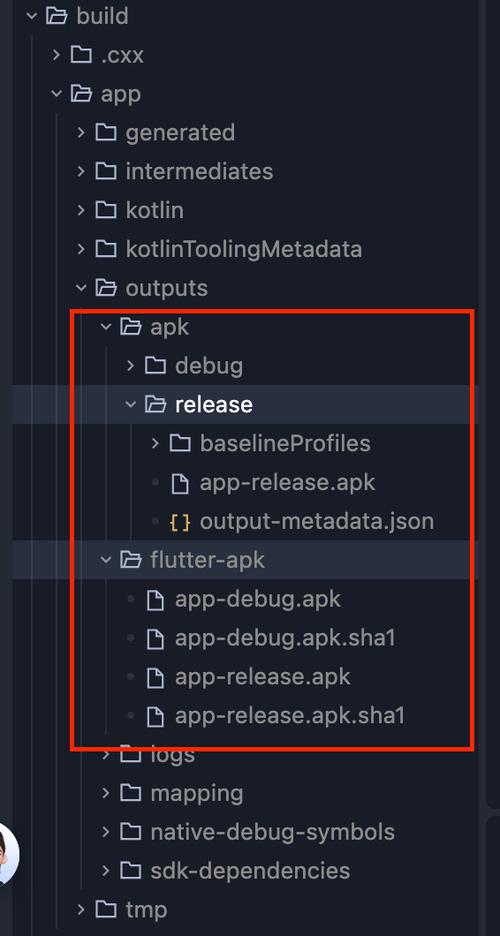
Task: Click the JSON braces icon for output-metadata.json
Action: click(x=180, y=522)
